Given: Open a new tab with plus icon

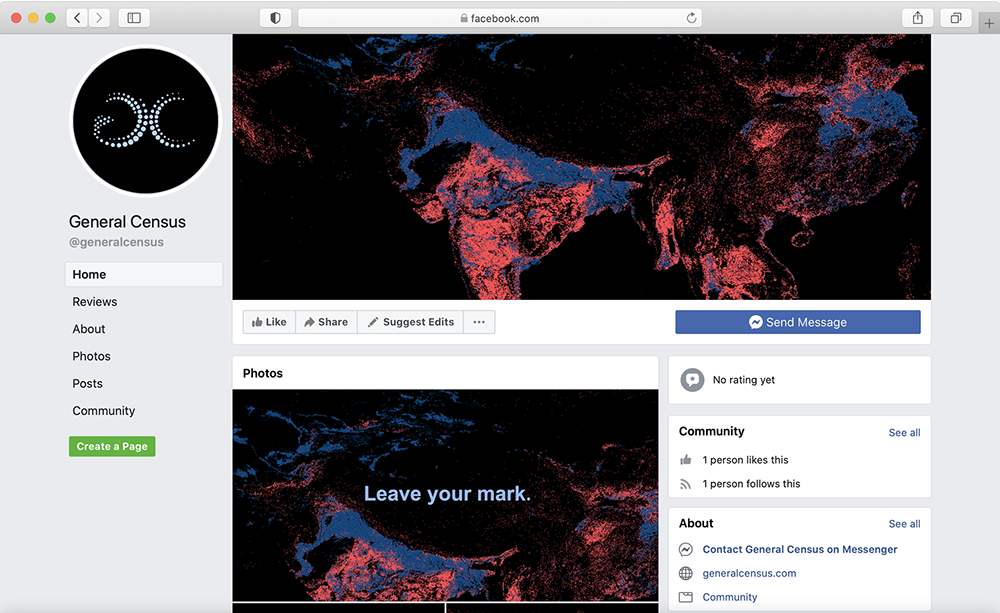Looking at the screenshot, I should pos(989,23).
